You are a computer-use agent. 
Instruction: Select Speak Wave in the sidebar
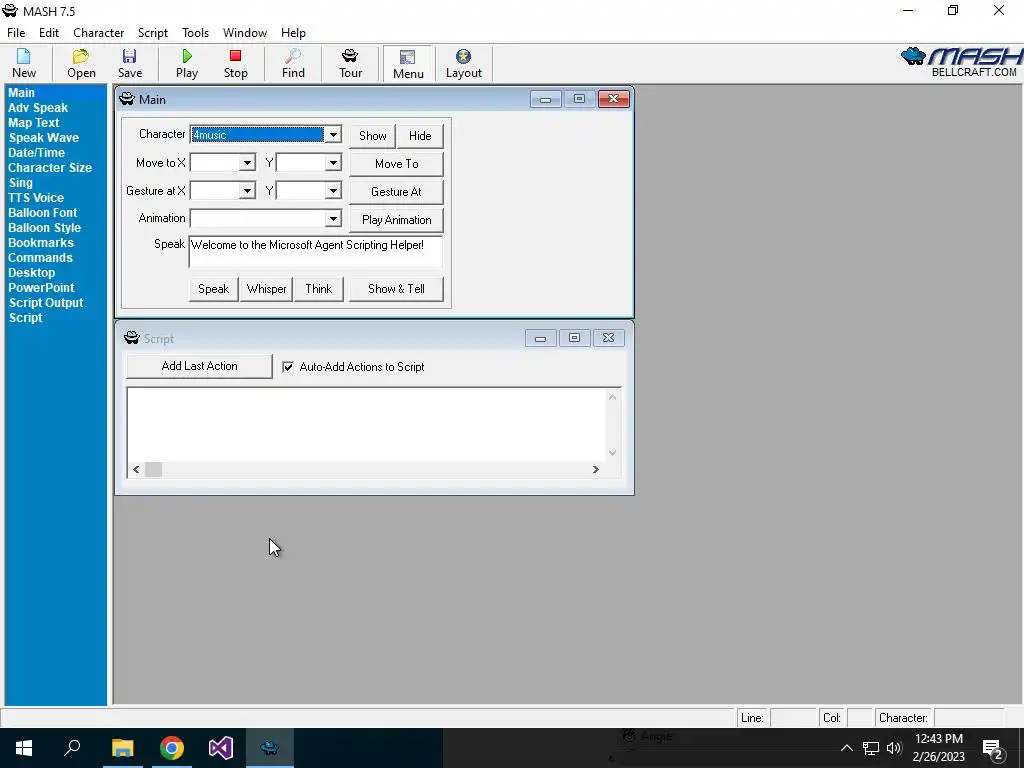point(44,138)
